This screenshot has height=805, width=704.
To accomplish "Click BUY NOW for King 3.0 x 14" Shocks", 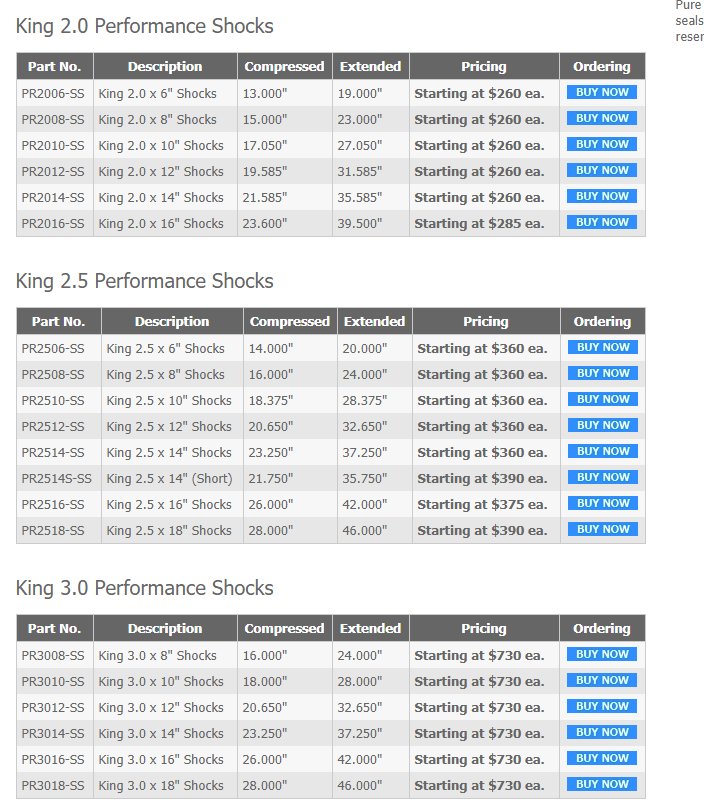I will tap(602, 733).
